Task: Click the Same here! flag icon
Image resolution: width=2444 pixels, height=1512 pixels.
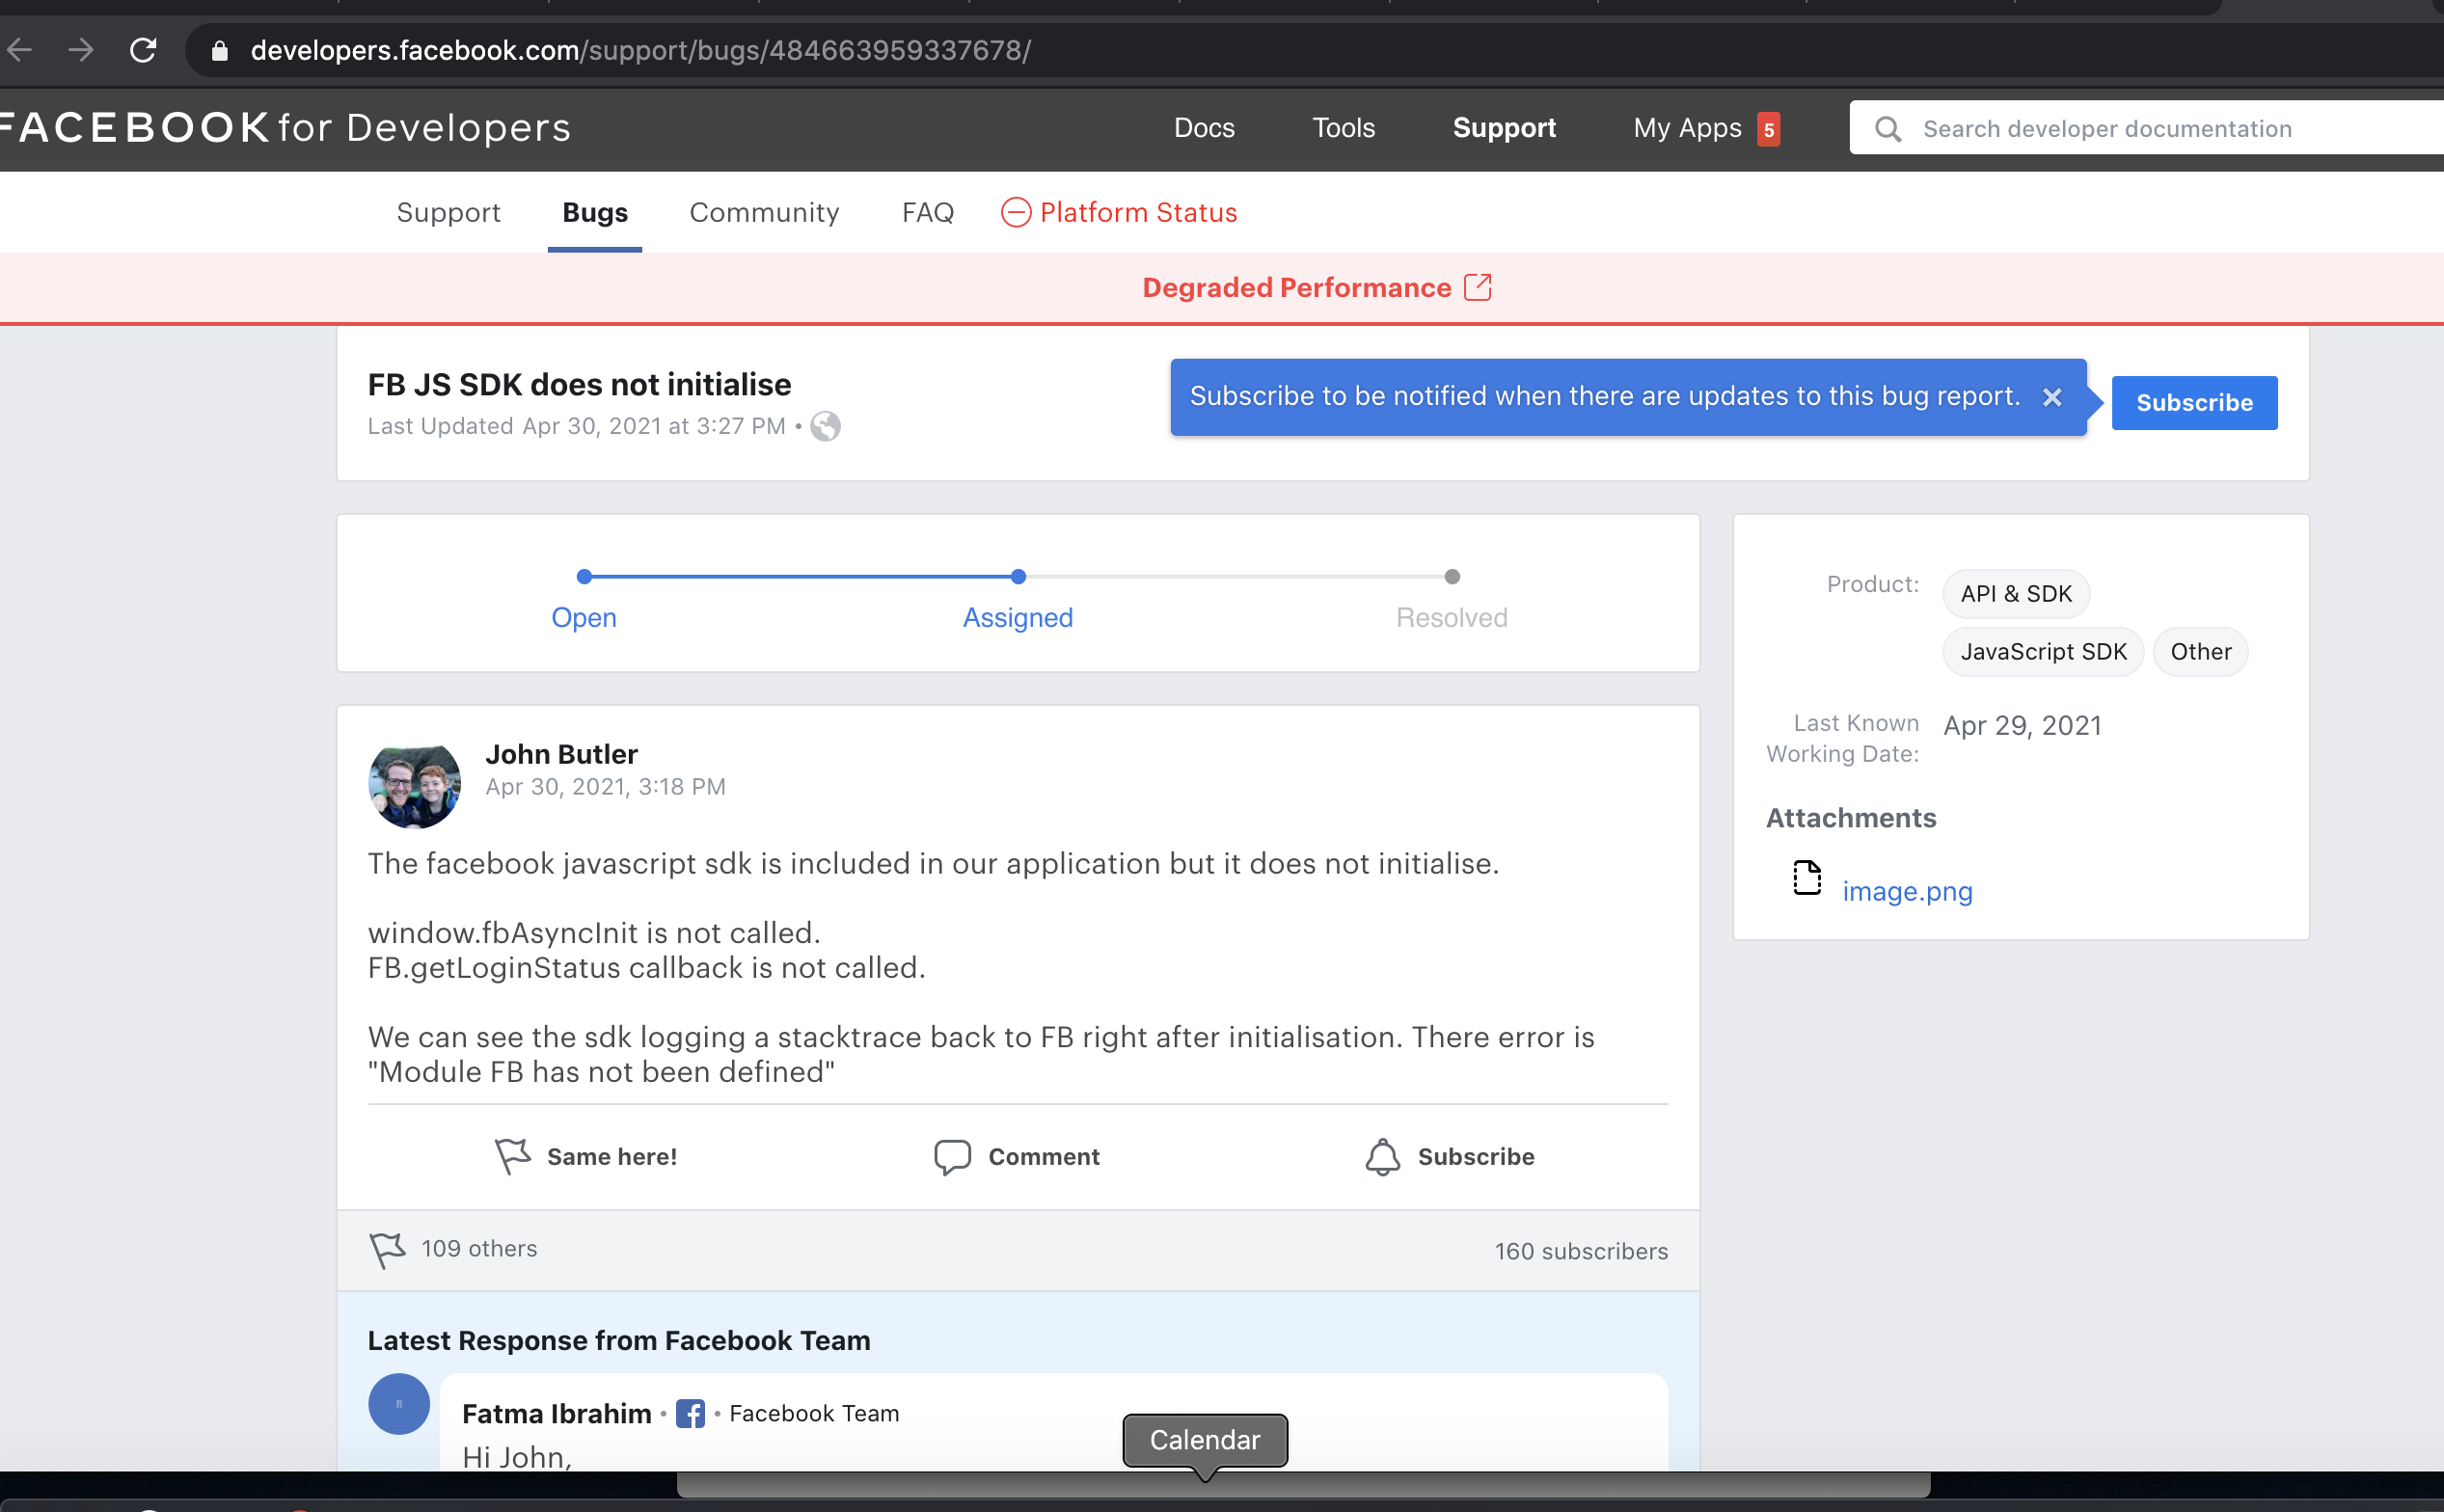Action: (512, 1156)
